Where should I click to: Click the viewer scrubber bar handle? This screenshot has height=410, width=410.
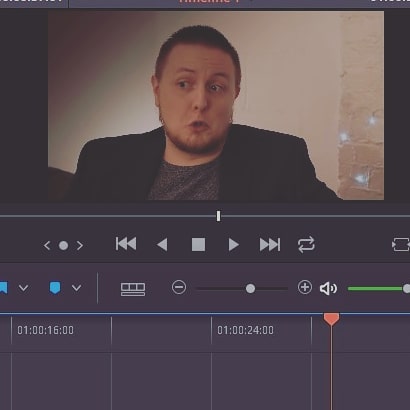point(218,216)
